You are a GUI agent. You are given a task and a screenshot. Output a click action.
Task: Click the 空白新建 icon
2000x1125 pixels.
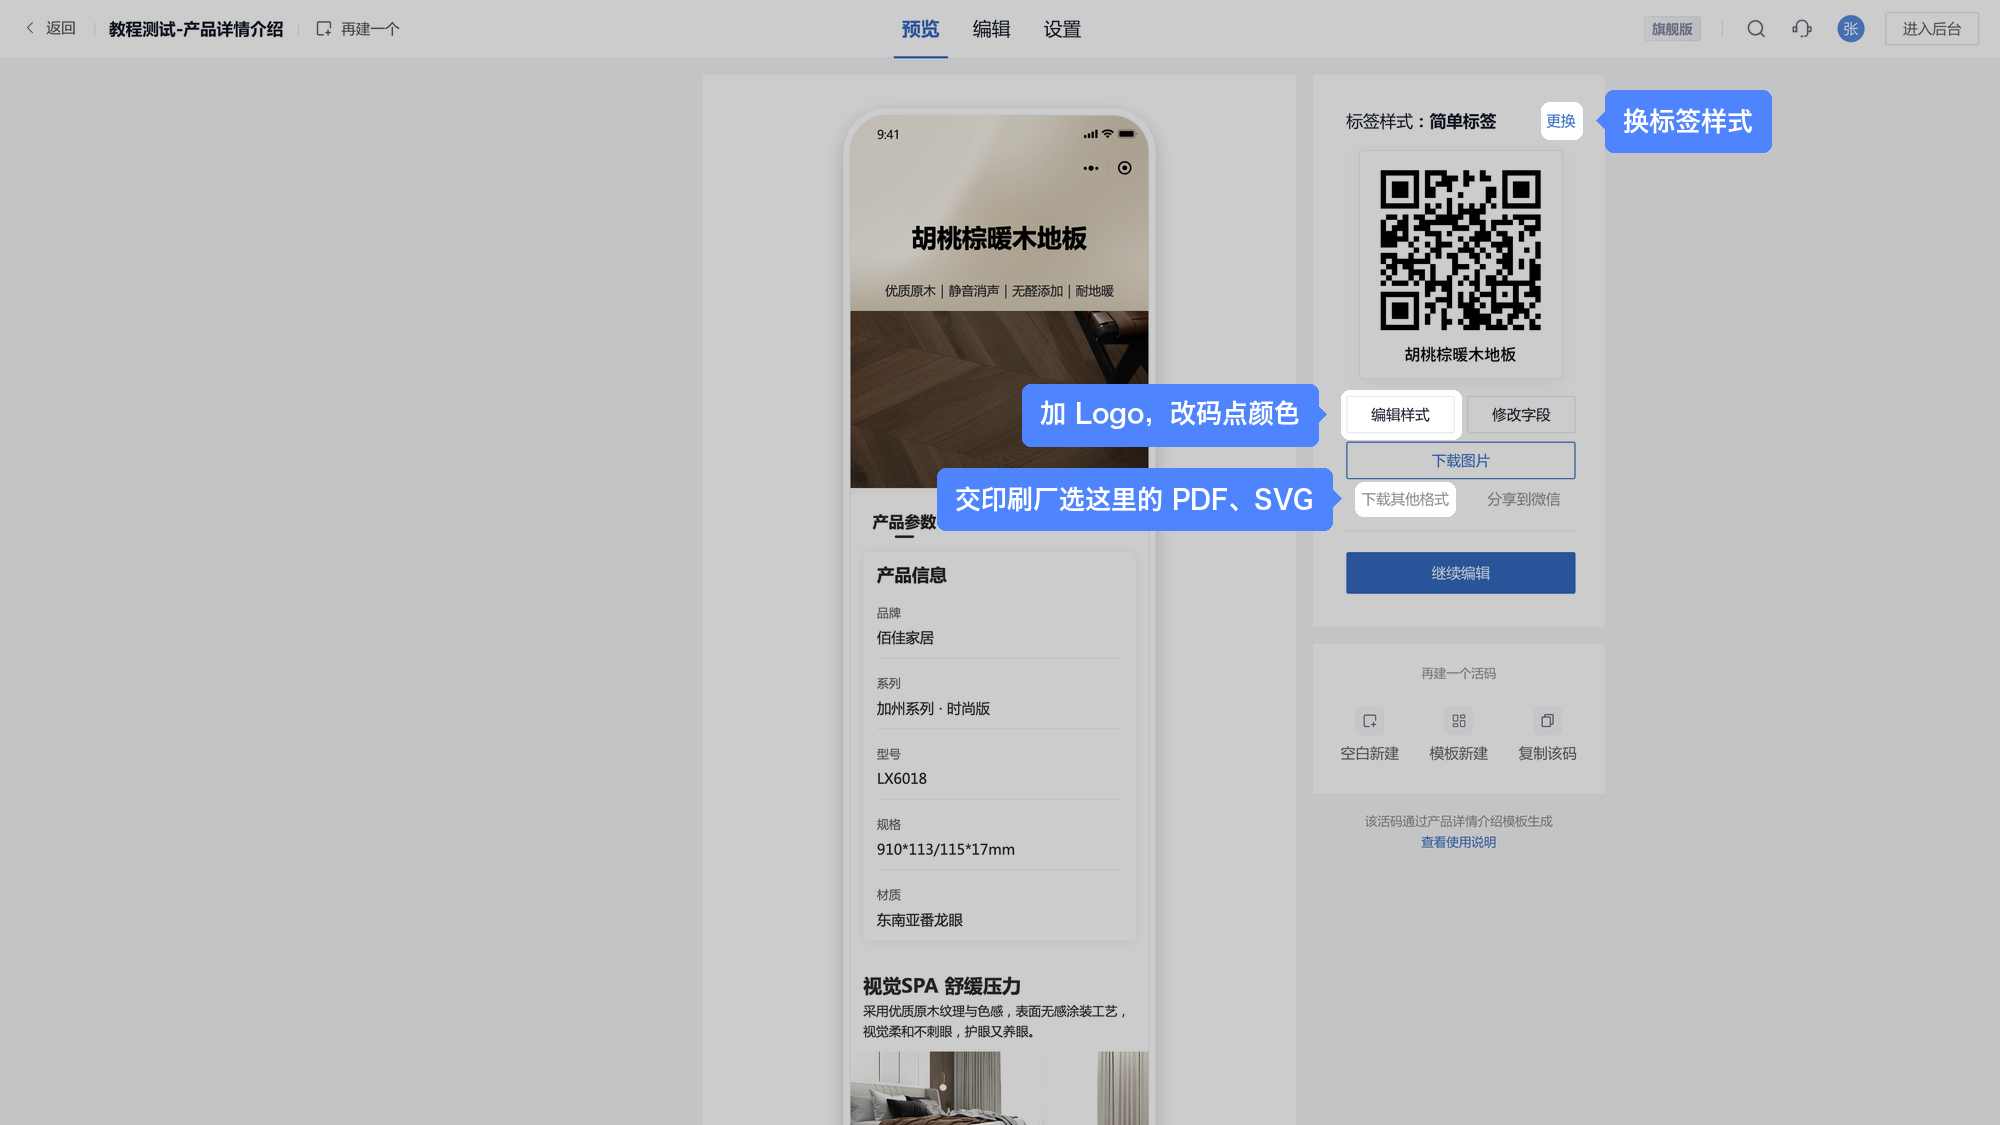(1370, 721)
